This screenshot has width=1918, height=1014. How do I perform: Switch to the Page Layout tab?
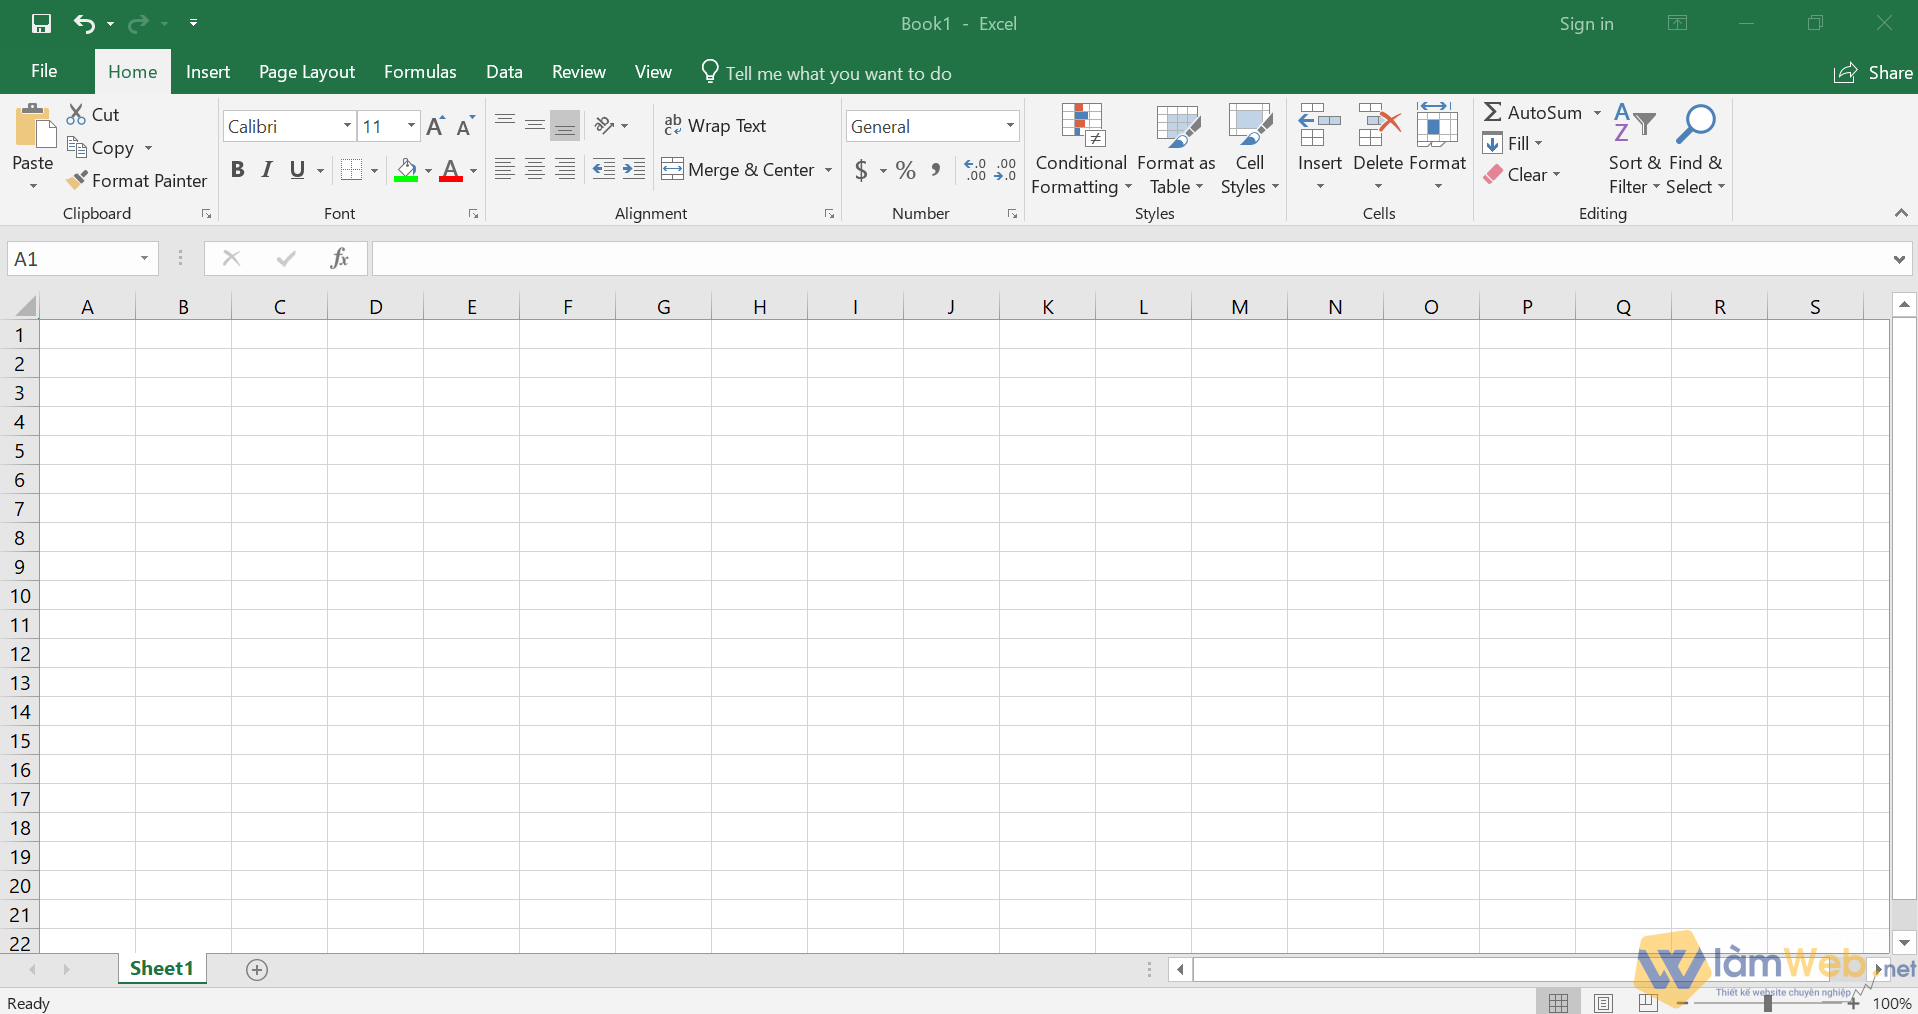pyautogui.click(x=306, y=72)
